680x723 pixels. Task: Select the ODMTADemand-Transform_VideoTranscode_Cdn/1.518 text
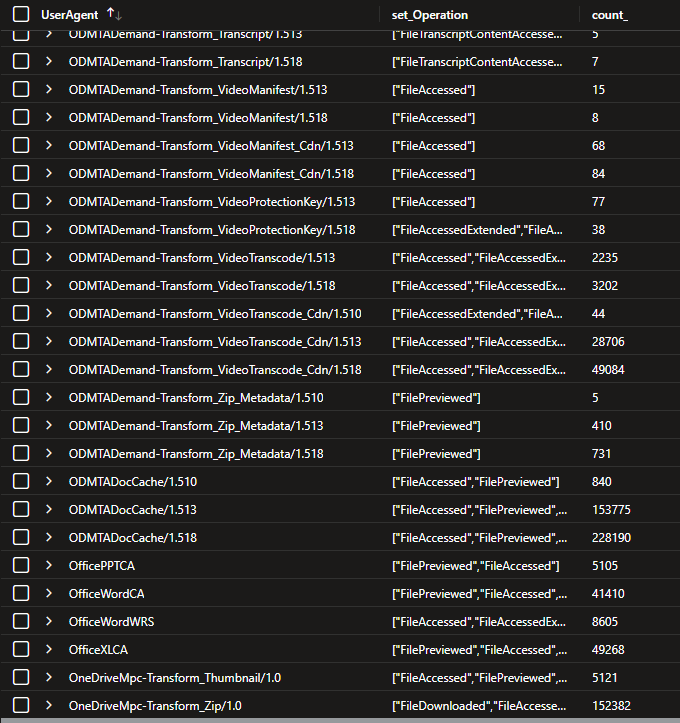(x=215, y=369)
